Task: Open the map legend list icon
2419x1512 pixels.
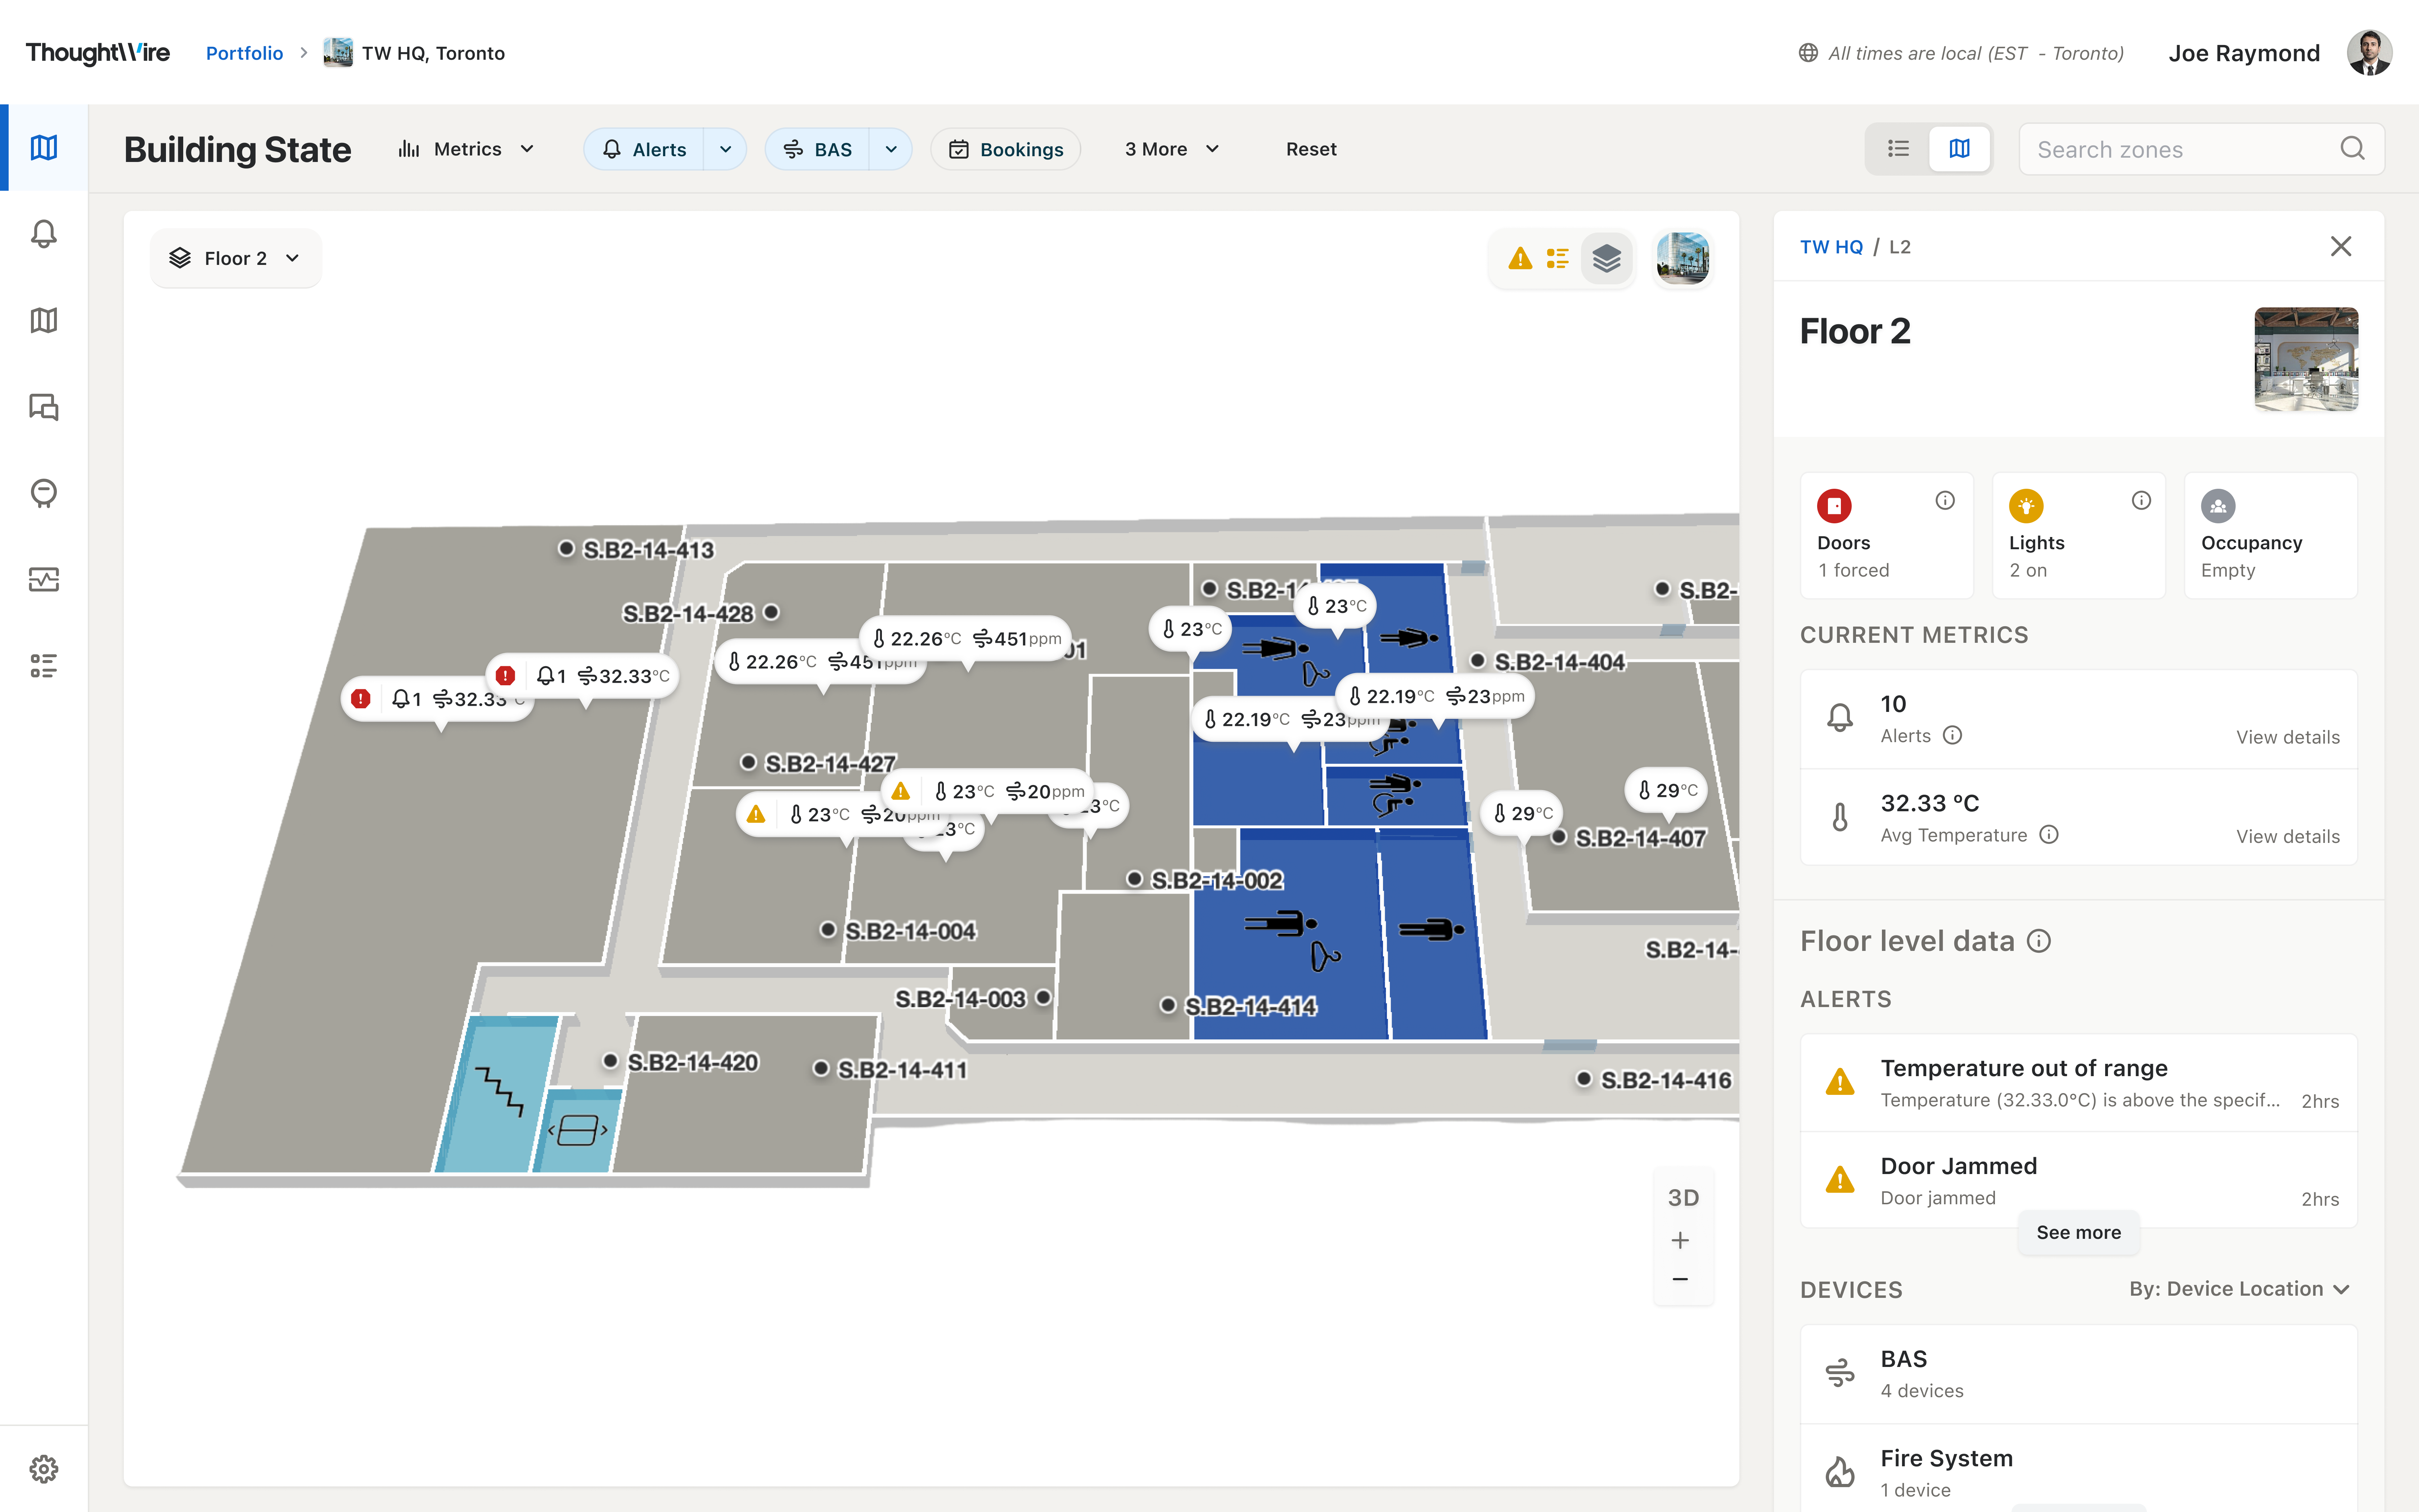Action: [x=1557, y=259]
